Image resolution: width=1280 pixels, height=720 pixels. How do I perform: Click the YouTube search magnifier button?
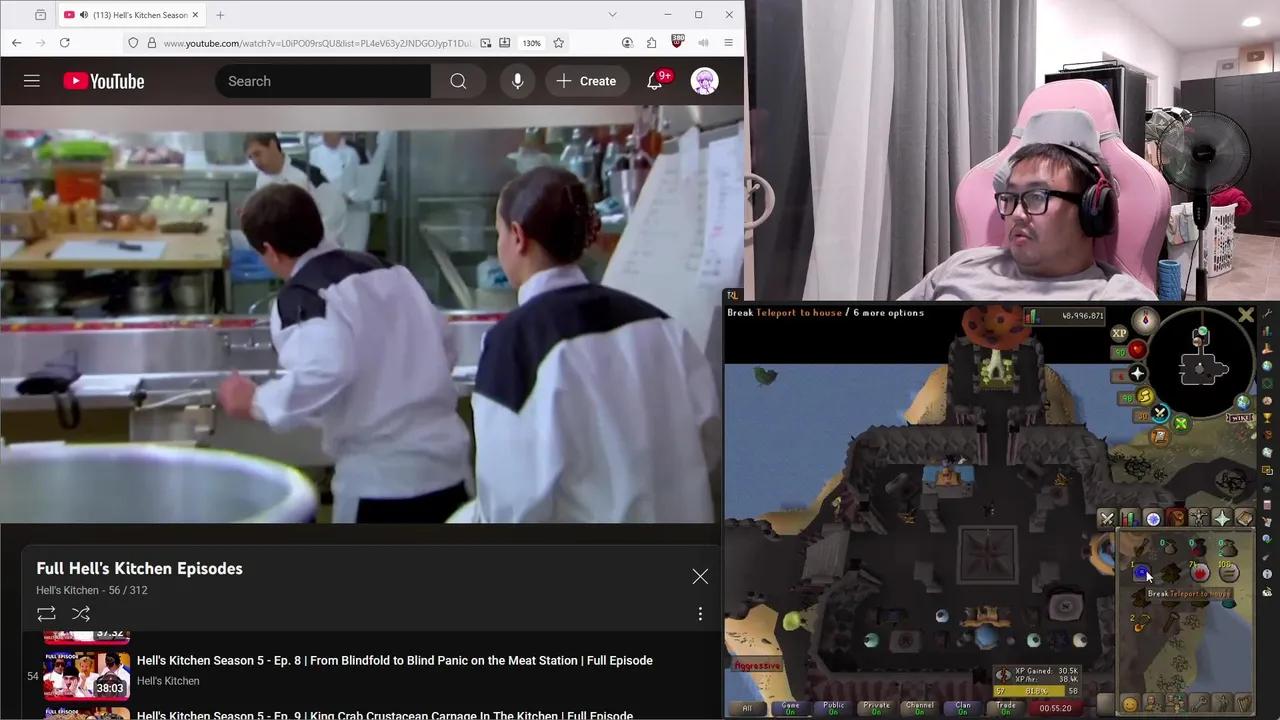point(458,81)
